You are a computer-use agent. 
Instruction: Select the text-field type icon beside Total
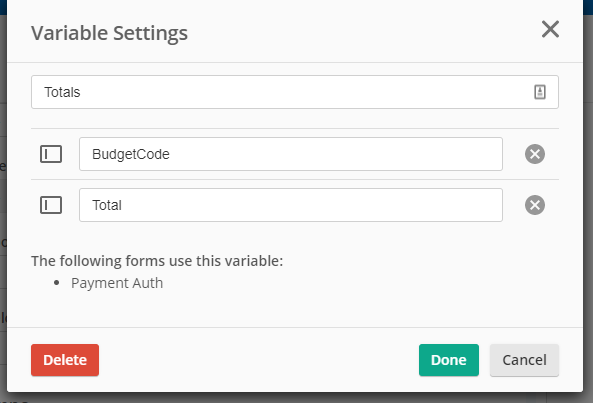[51, 205]
